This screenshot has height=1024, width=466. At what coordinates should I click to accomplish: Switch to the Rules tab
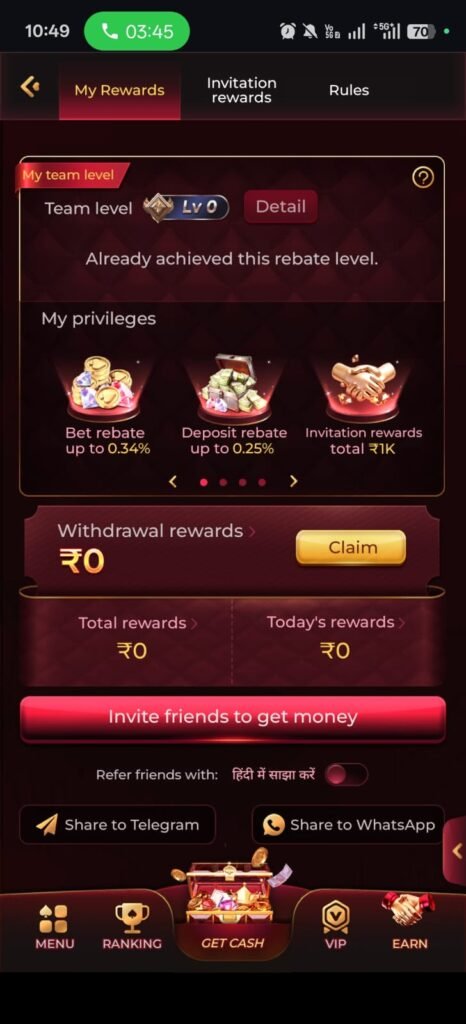349,90
